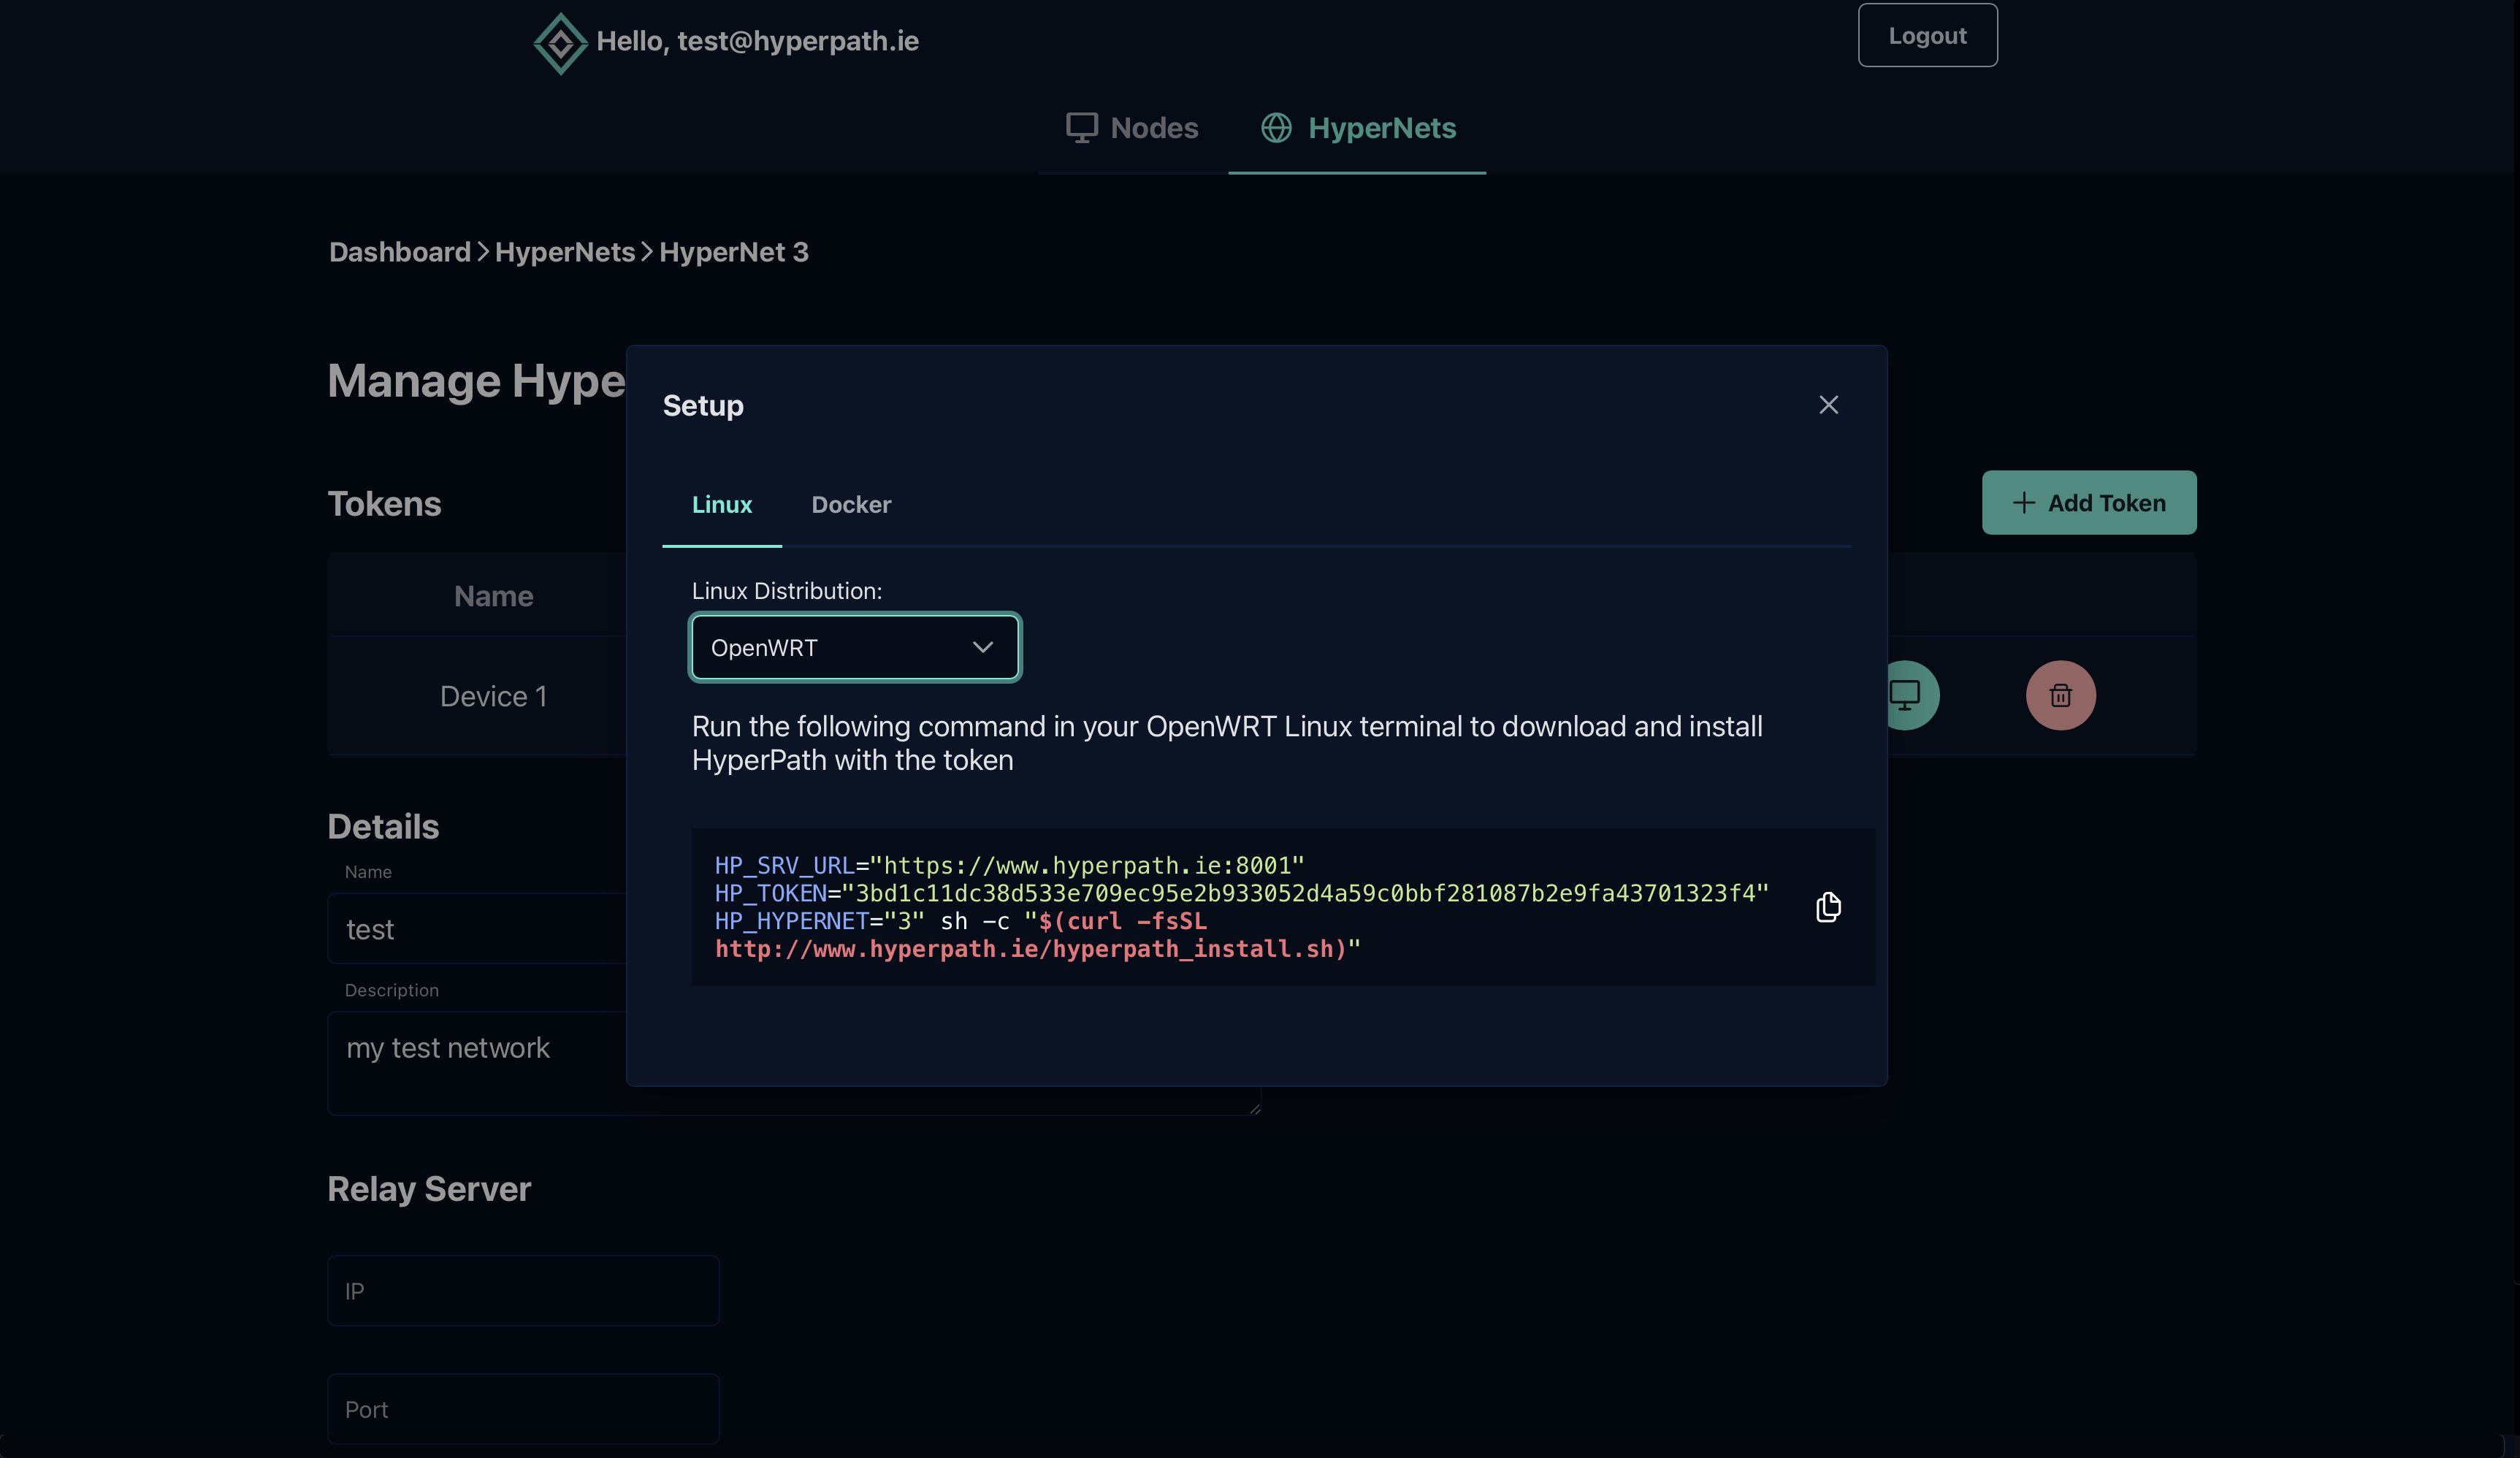Click the HyperNet 3 breadcrumb
This screenshot has width=2520, height=1458.
click(x=734, y=252)
